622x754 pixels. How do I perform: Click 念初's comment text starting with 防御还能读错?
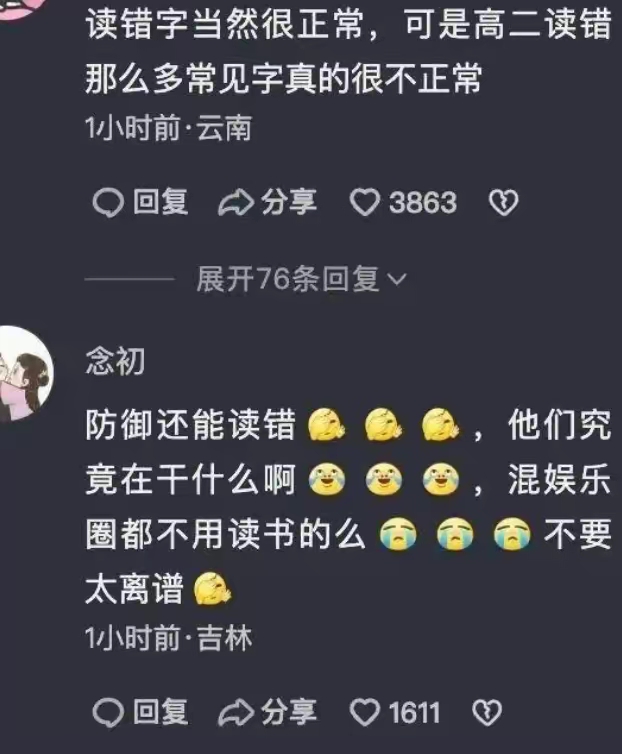[x=348, y=506]
